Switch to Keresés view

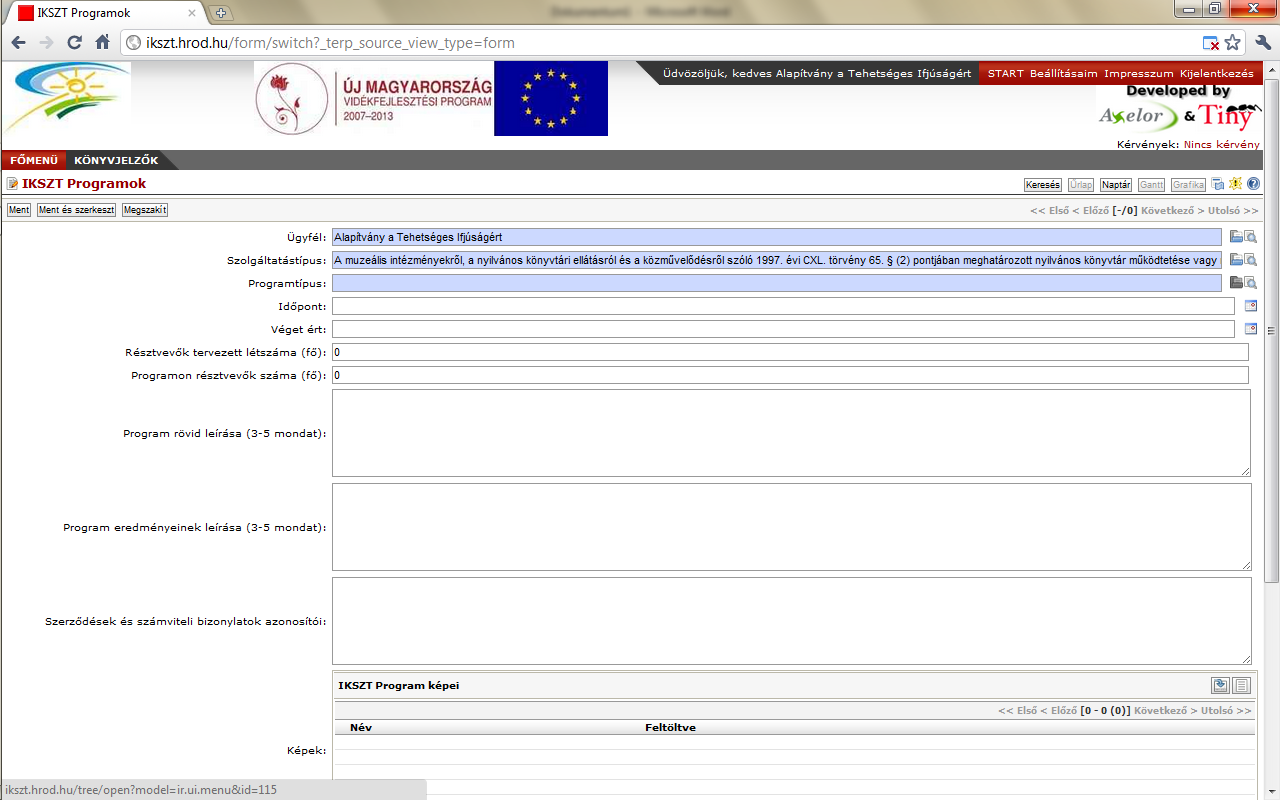(x=1043, y=185)
